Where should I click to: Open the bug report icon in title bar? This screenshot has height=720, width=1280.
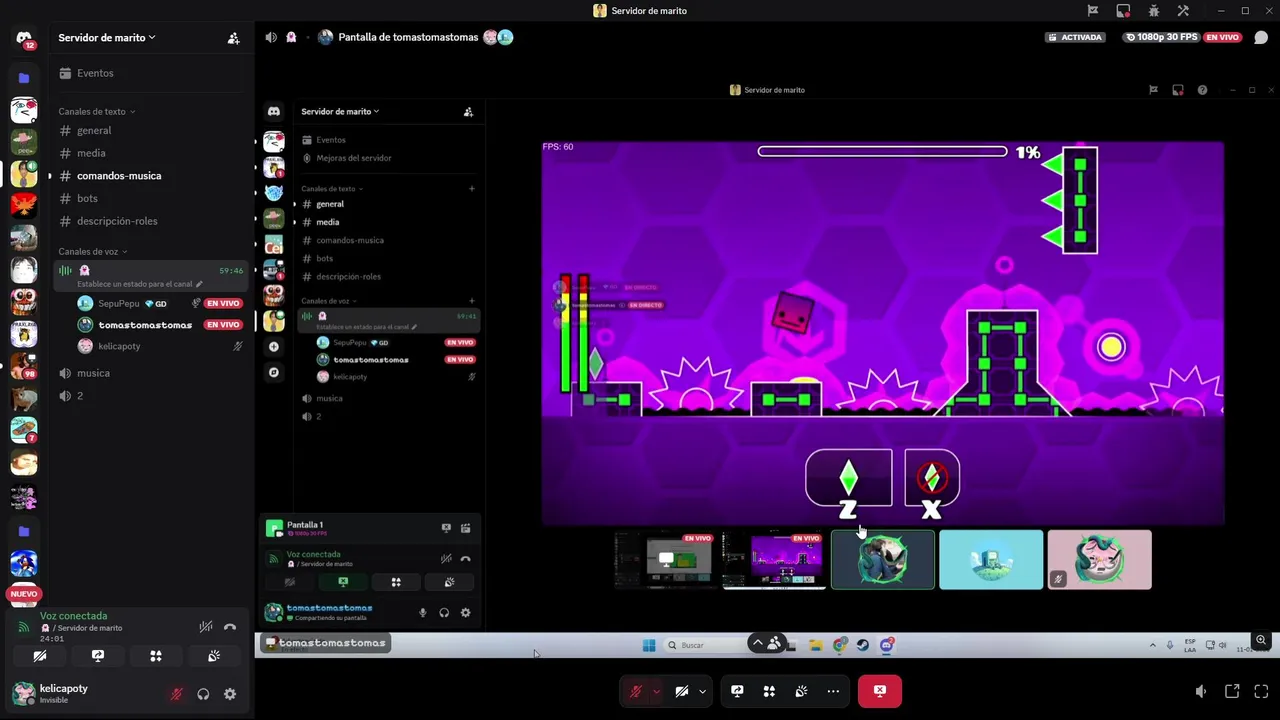coord(1153,11)
